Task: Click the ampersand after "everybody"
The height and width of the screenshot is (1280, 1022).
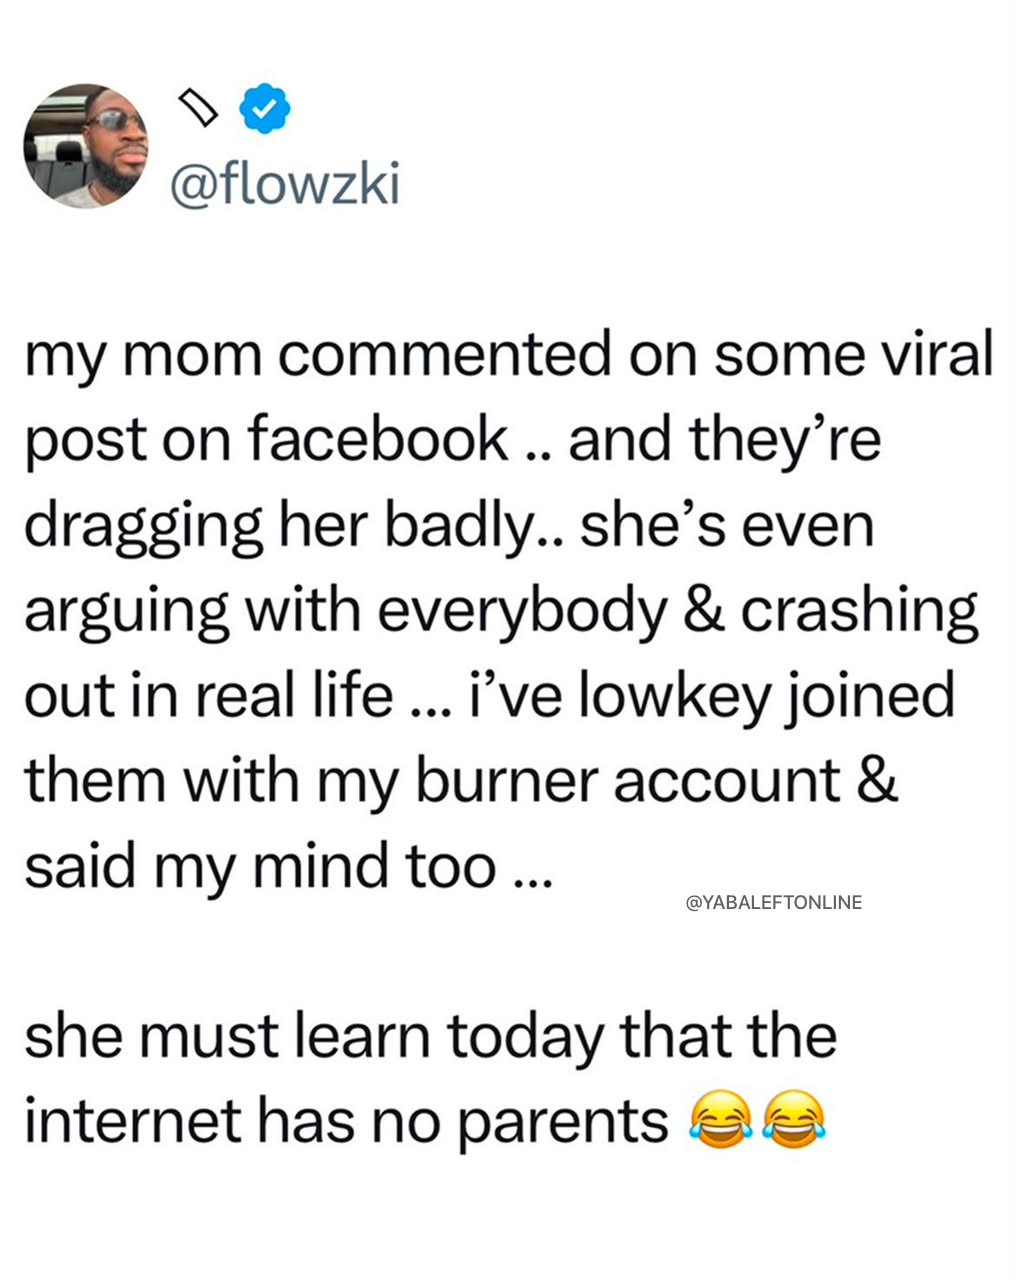Action: (x=705, y=610)
